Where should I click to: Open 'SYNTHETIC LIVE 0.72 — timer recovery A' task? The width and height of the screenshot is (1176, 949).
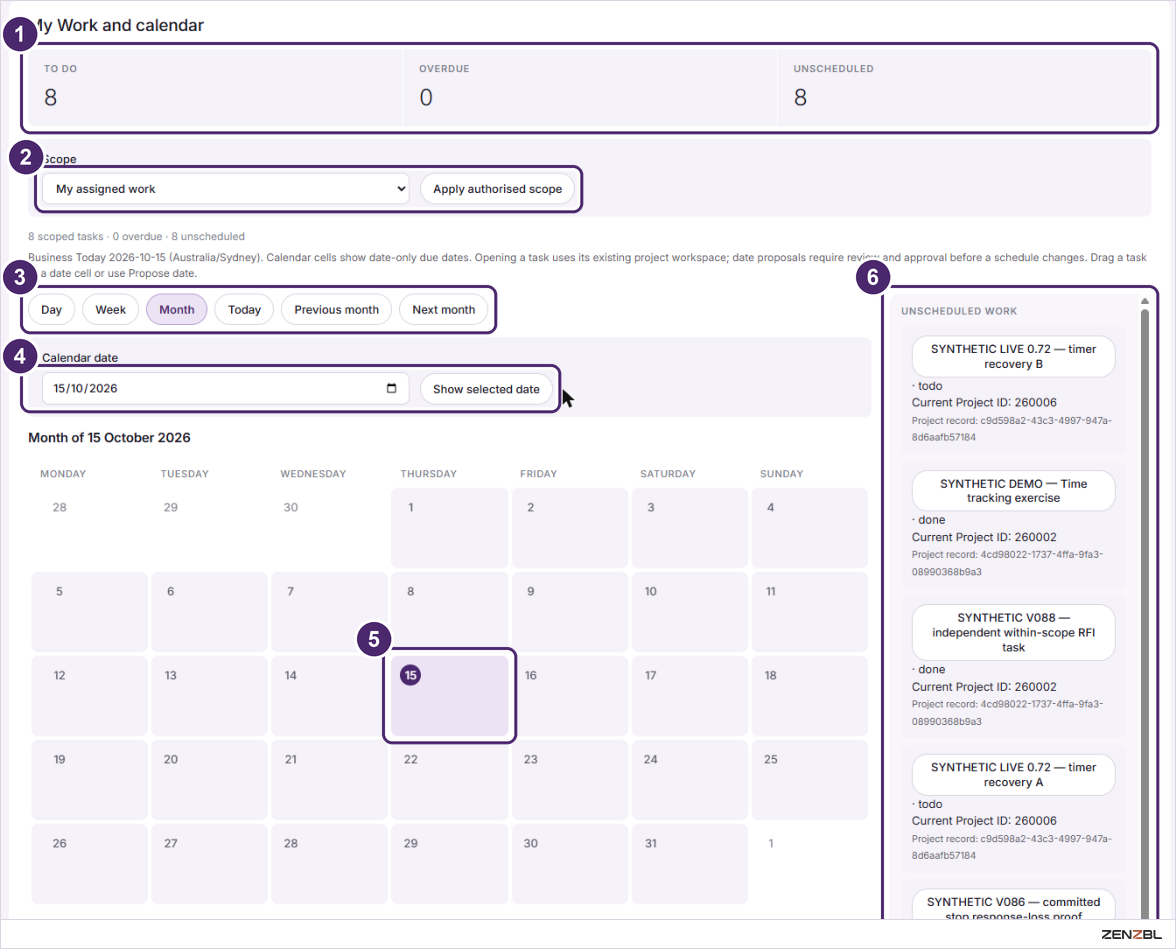(1013, 774)
